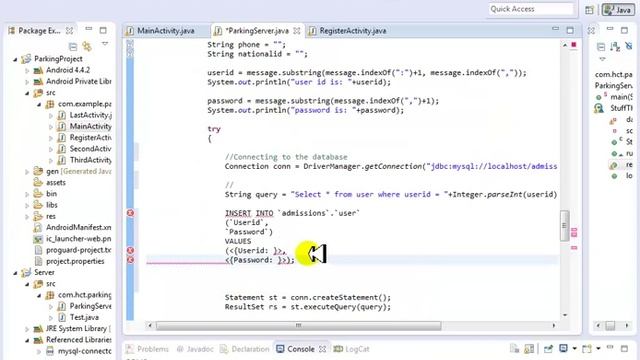
Task: Open Display Selected Console dropdown arrow
Action: [574, 349]
